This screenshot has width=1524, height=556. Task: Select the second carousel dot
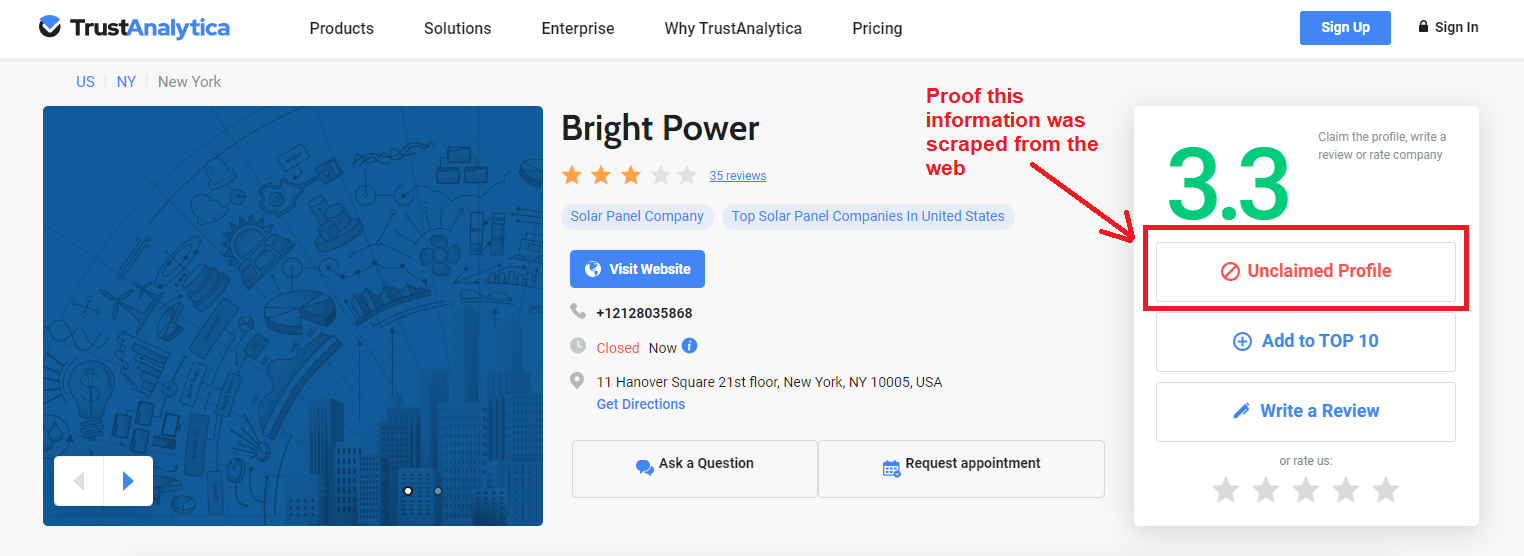[x=438, y=491]
